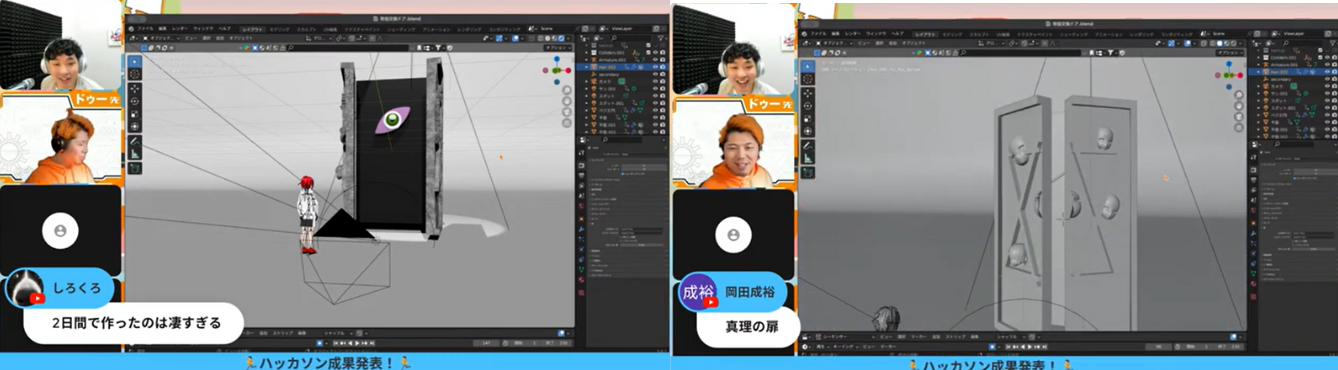The width and height of the screenshot is (1338, 370).
Task: Open the オプション dropdown in left viewport
Action: point(558,47)
